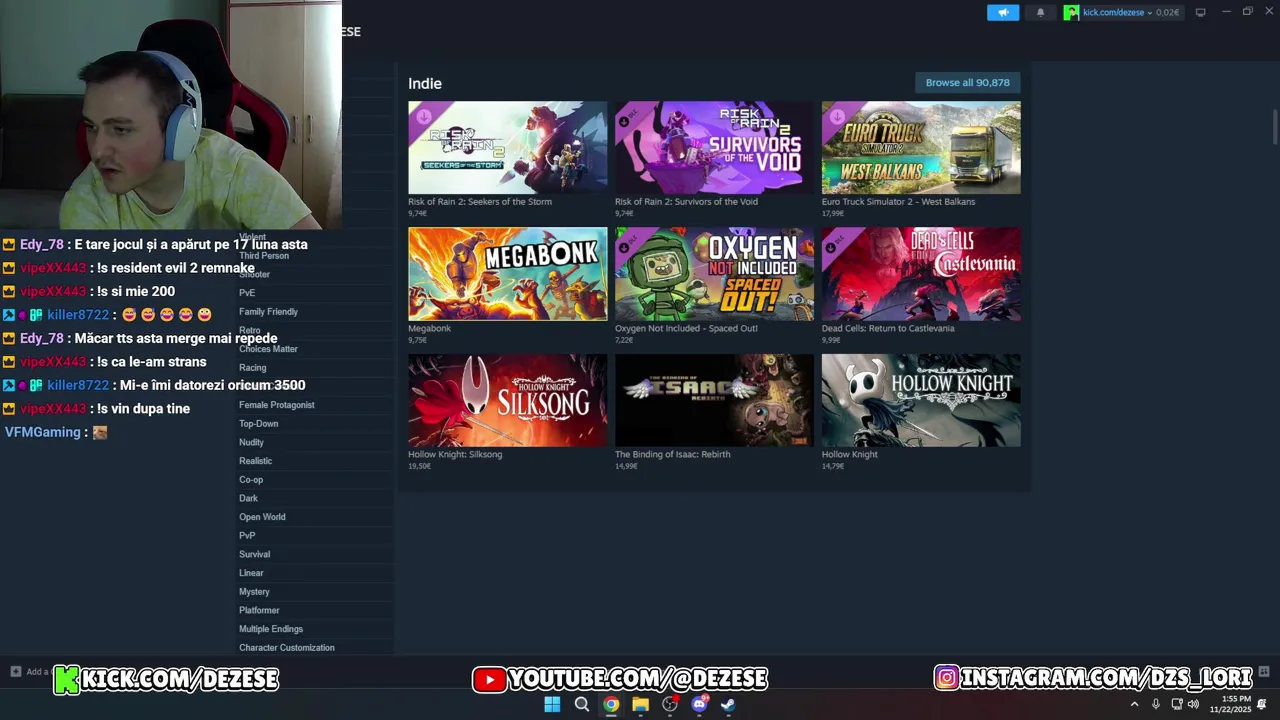Click the arrow badge on Euro Truck West Balkans
The image size is (1280, 720).
[x=838, y=116]
